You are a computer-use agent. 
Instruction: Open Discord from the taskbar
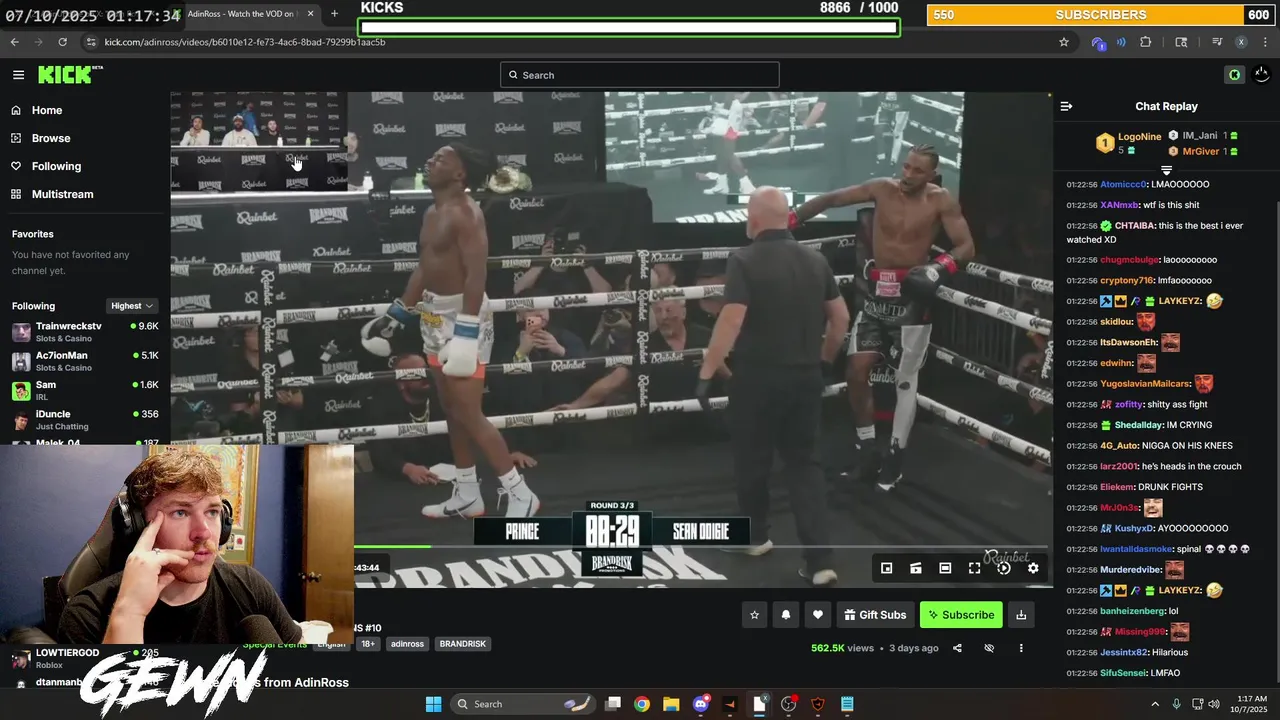[700, 704]
